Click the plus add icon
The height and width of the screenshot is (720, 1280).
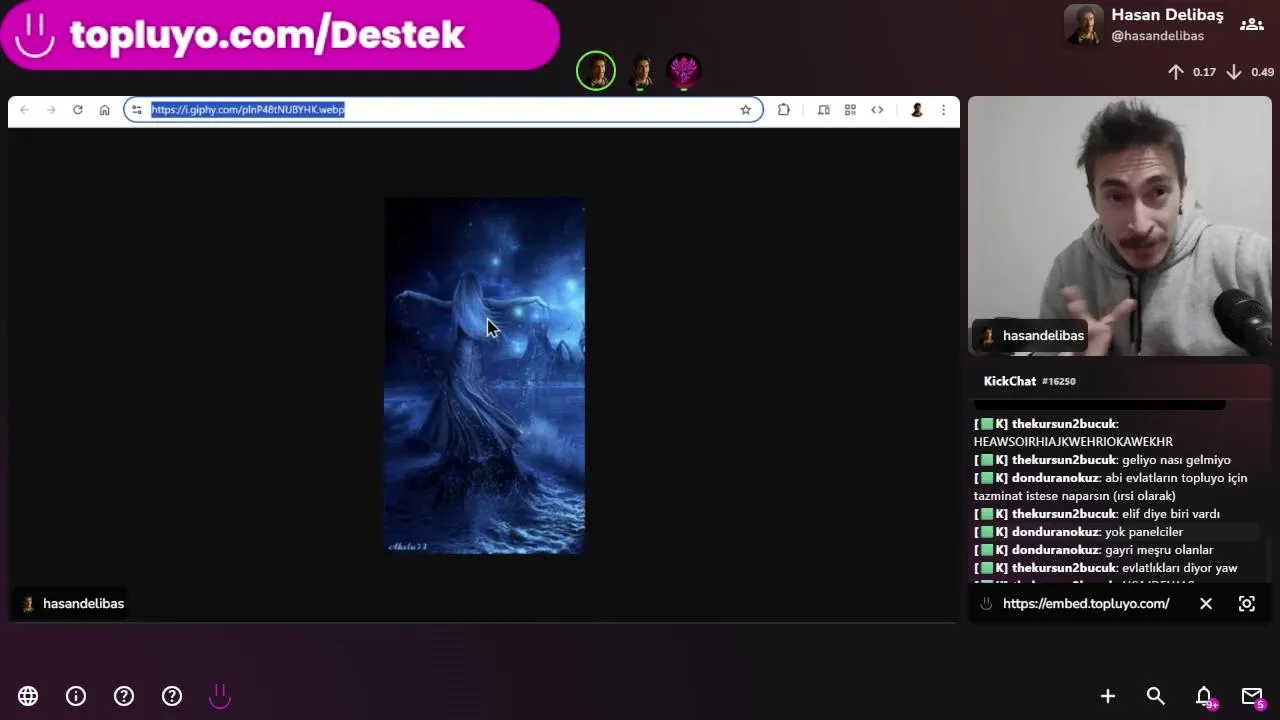click(1108, 696)
